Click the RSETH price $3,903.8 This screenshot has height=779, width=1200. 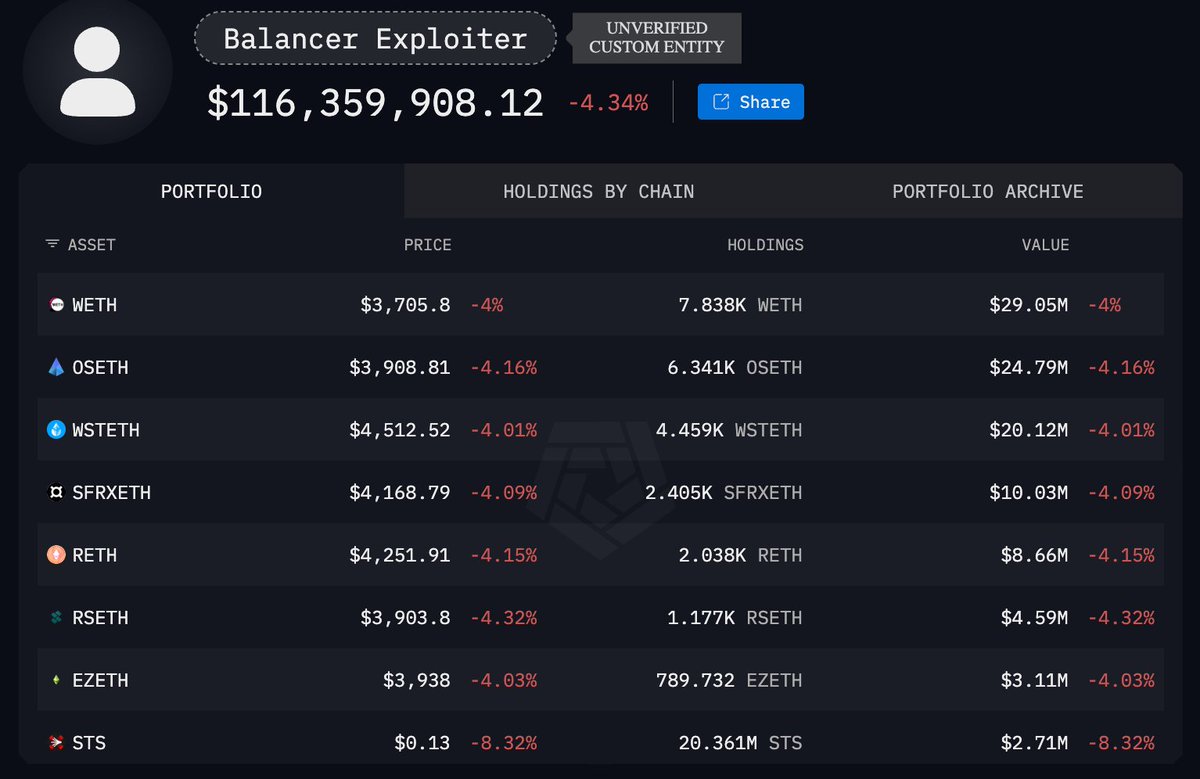(406, 618)
